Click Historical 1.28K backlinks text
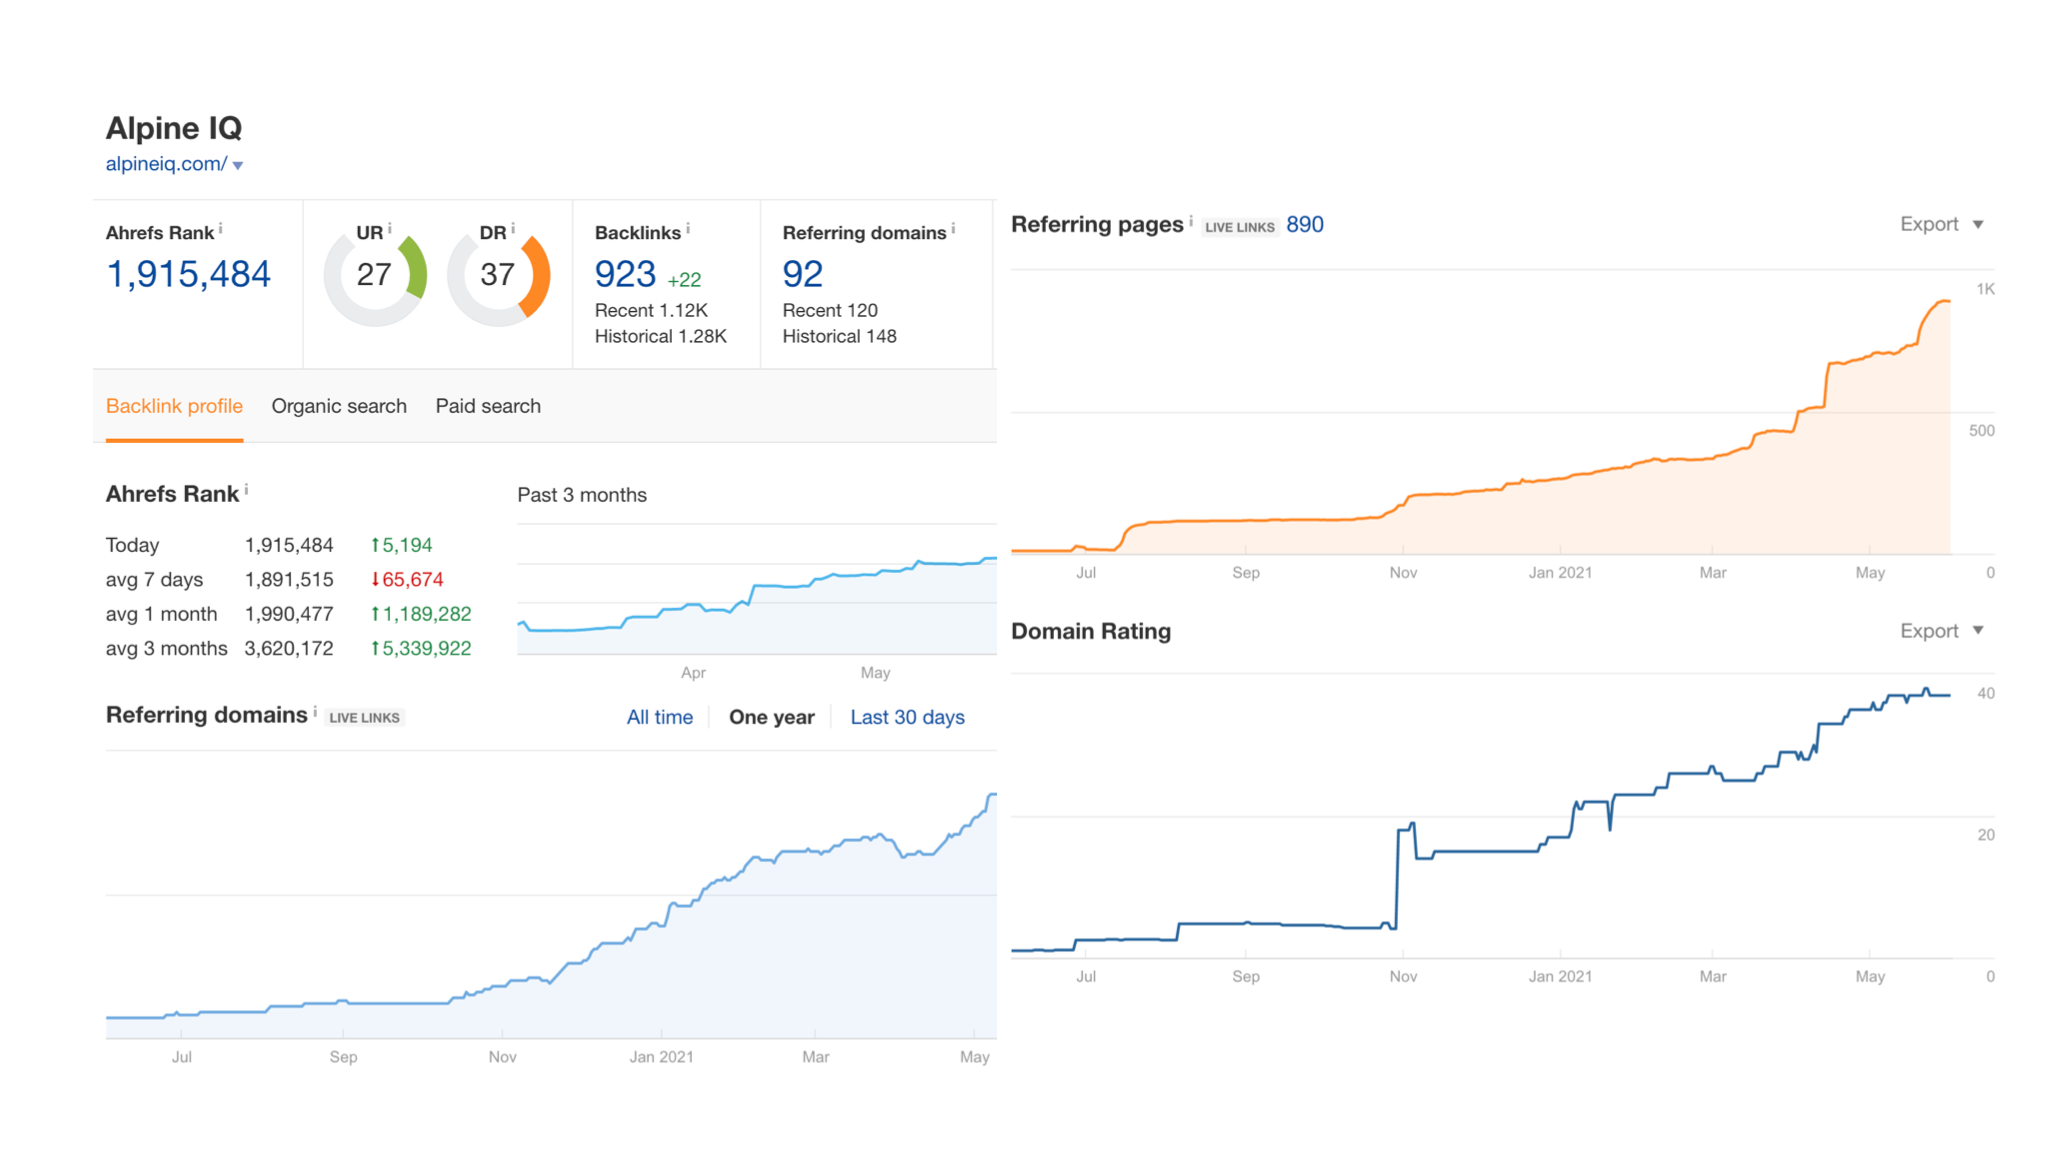This screenshot has width=2061, height=1150. tap(660, 336)
